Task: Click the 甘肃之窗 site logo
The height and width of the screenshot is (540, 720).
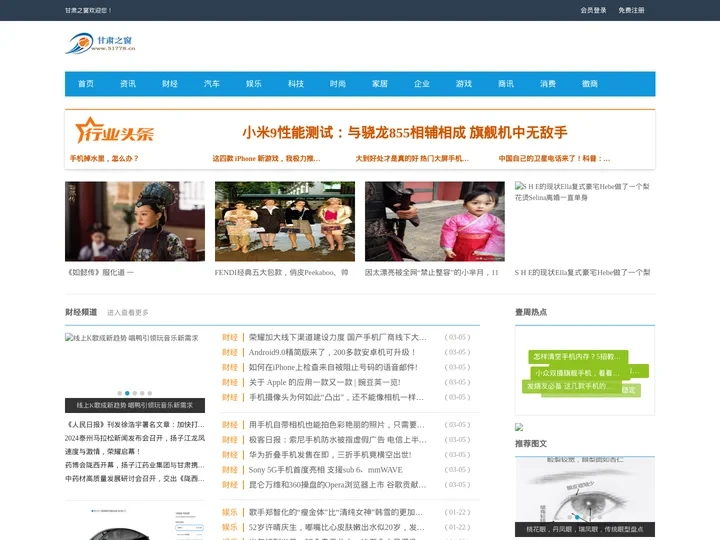Action: click(101, 43)
